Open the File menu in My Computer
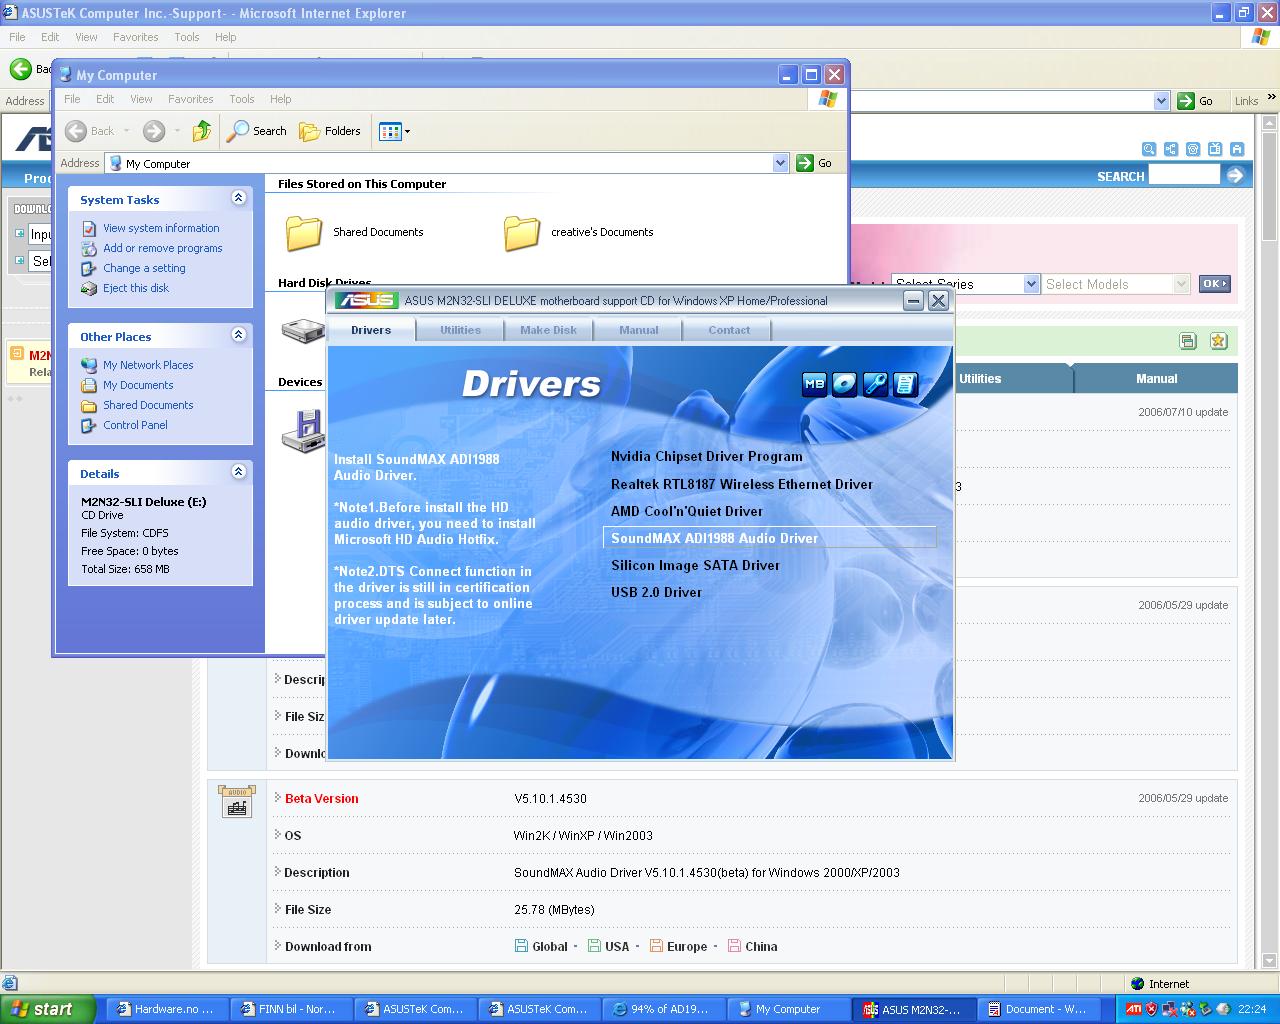This screenshot has height=1024, width=1280. click(72, 99)
